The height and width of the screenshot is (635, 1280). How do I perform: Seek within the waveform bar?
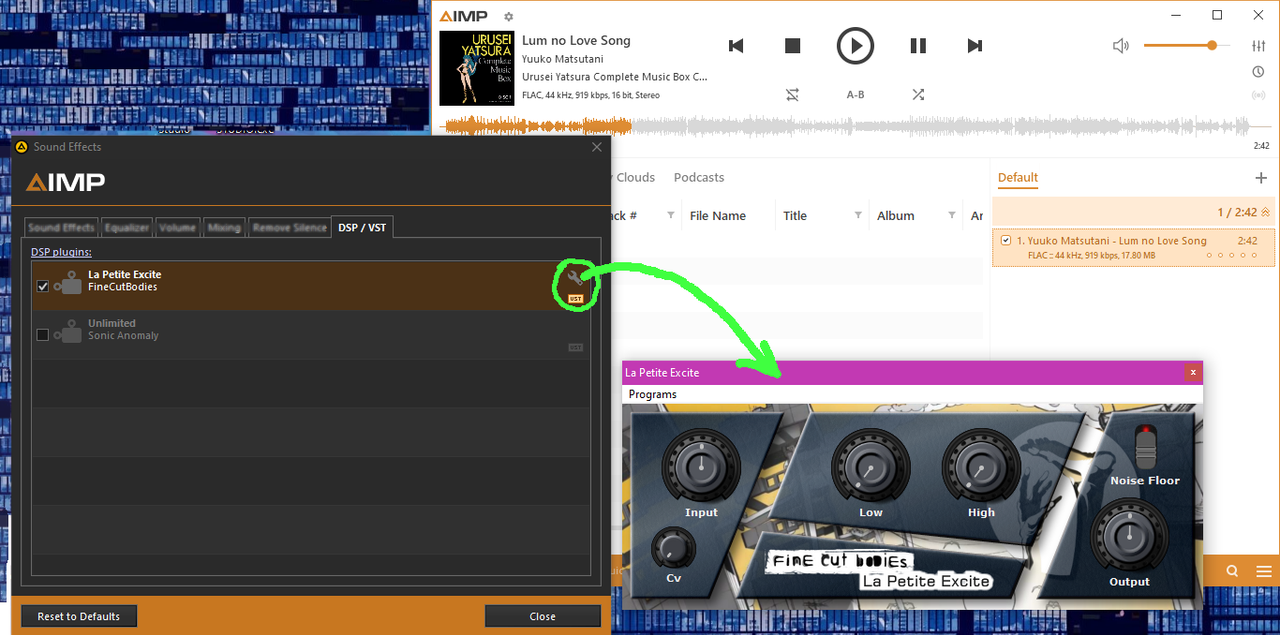click(855, 126)
